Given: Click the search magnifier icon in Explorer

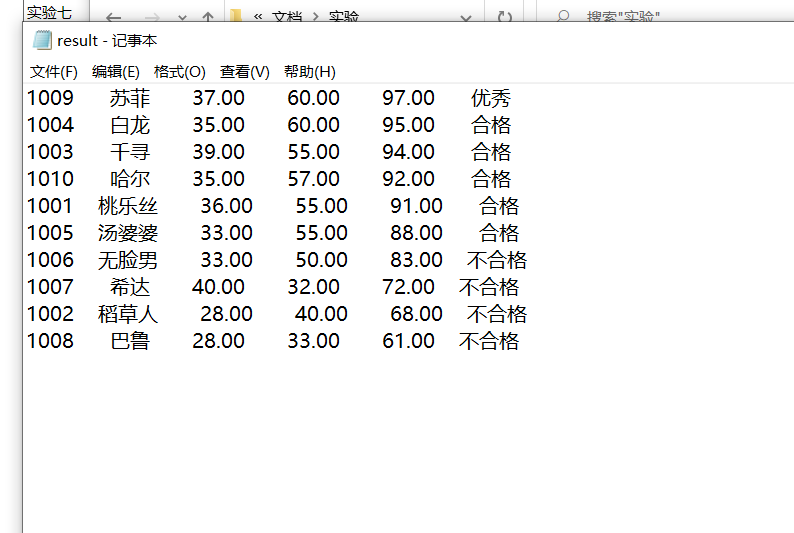Looking at the screenshot, I should (x=563, y=16).
